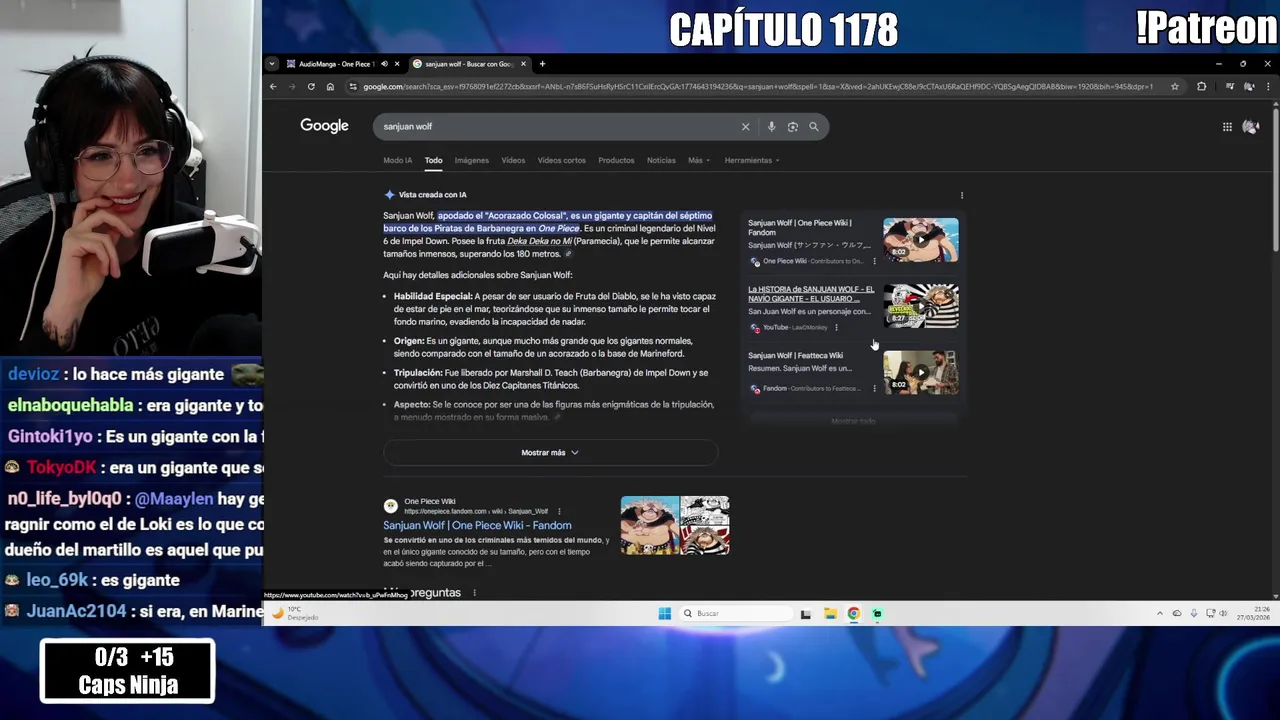The height and width of the screenshot is (720, 1280).
Task: Go to the Google logo homepage
Action: click(x=324, y=126)
